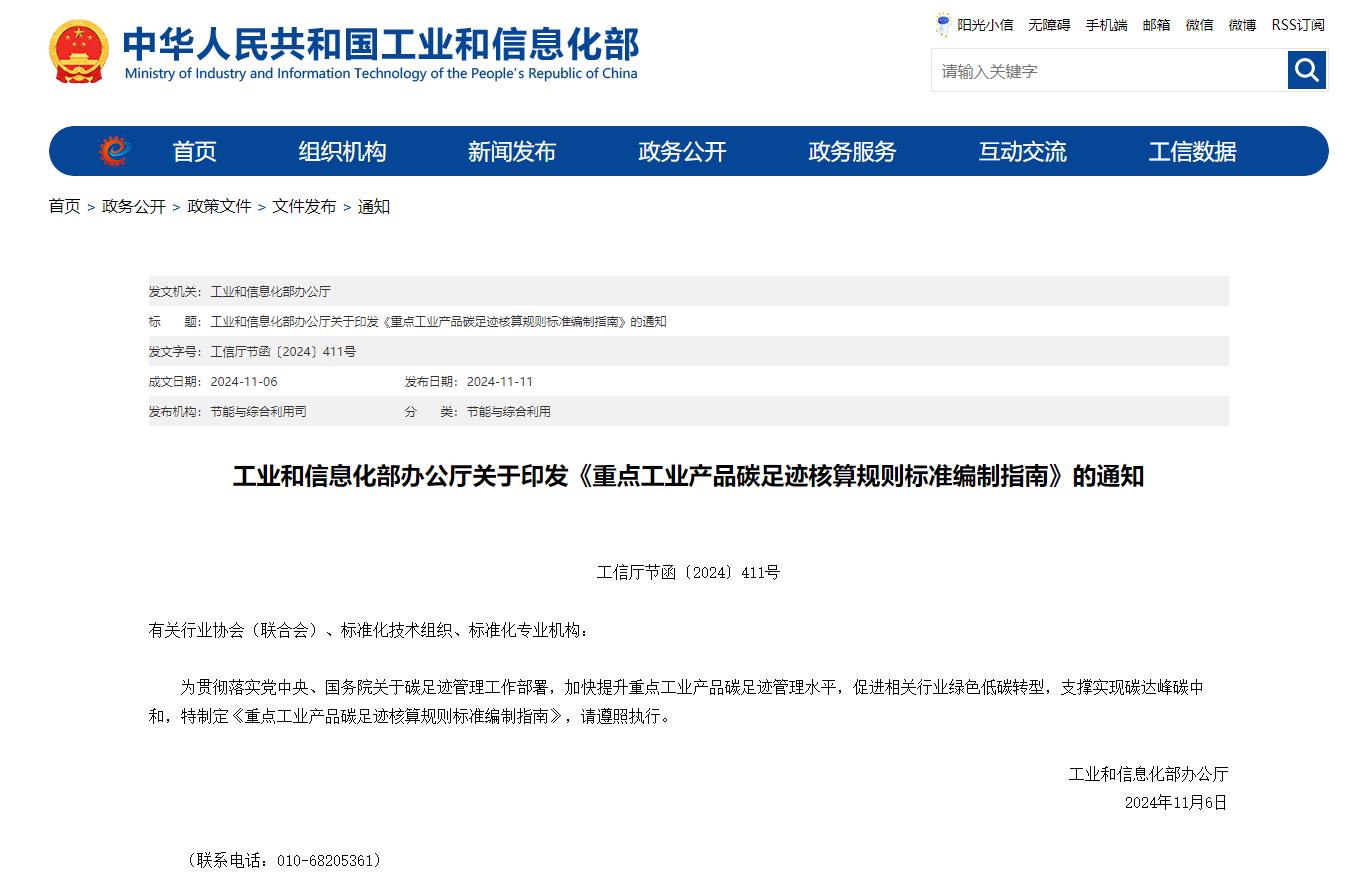Image resolution: width=1360 pixels, height=896 pixels.
Task: Click the English ministry name subtitle
Action: [381, 73]
